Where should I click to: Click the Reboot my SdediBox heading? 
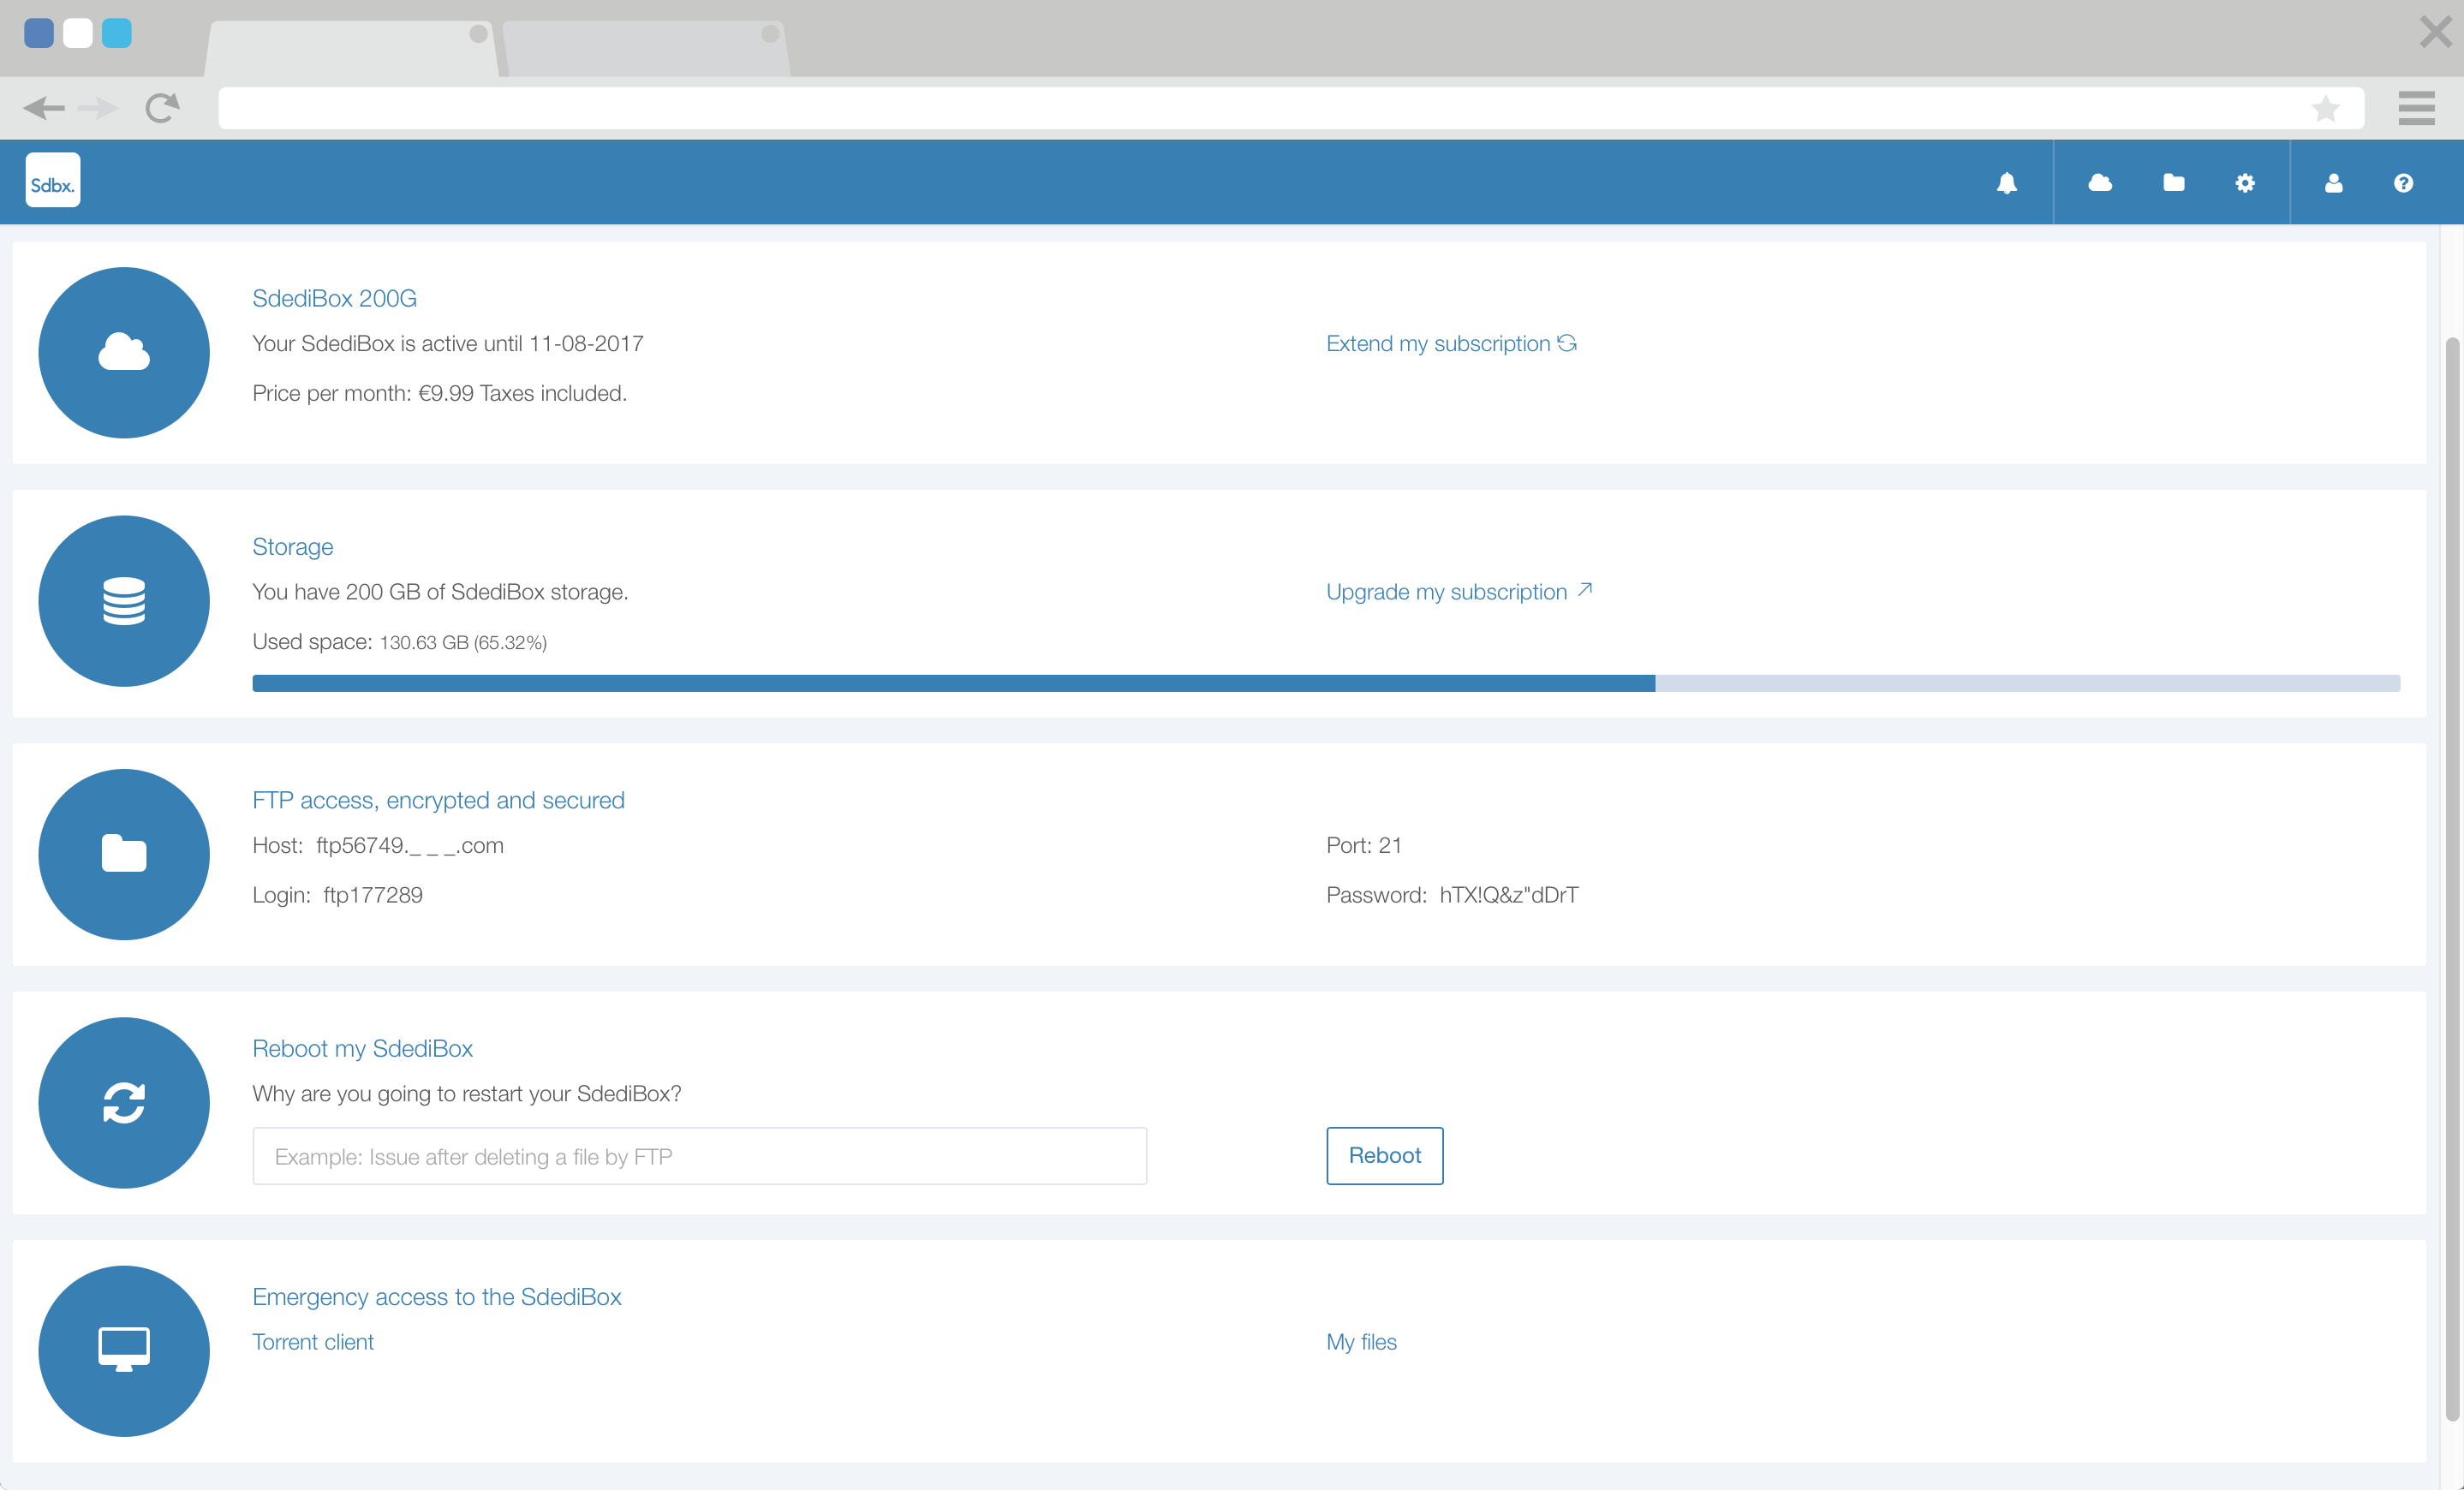[362, 1048]
